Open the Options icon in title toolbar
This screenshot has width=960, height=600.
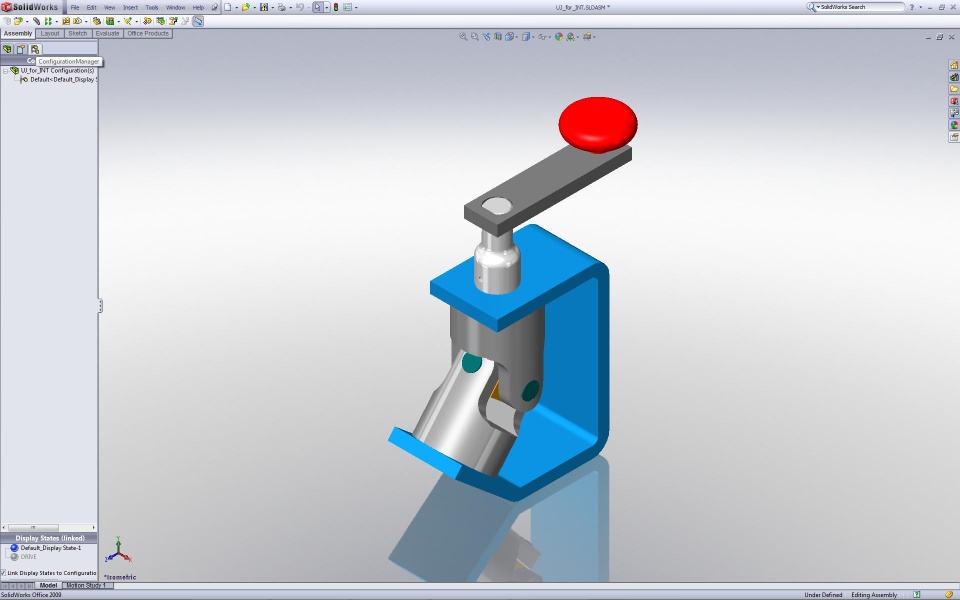(347, 7)
